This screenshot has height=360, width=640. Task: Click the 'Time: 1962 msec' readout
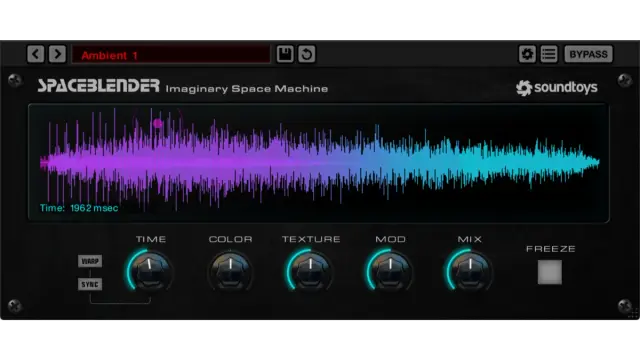click(79, 208)
